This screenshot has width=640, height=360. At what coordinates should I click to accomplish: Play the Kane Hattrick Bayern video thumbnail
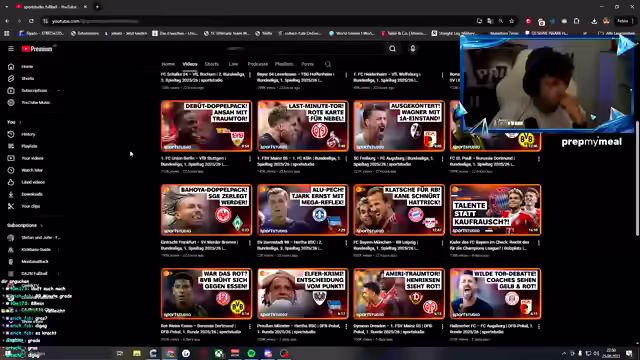click(399, 210)
